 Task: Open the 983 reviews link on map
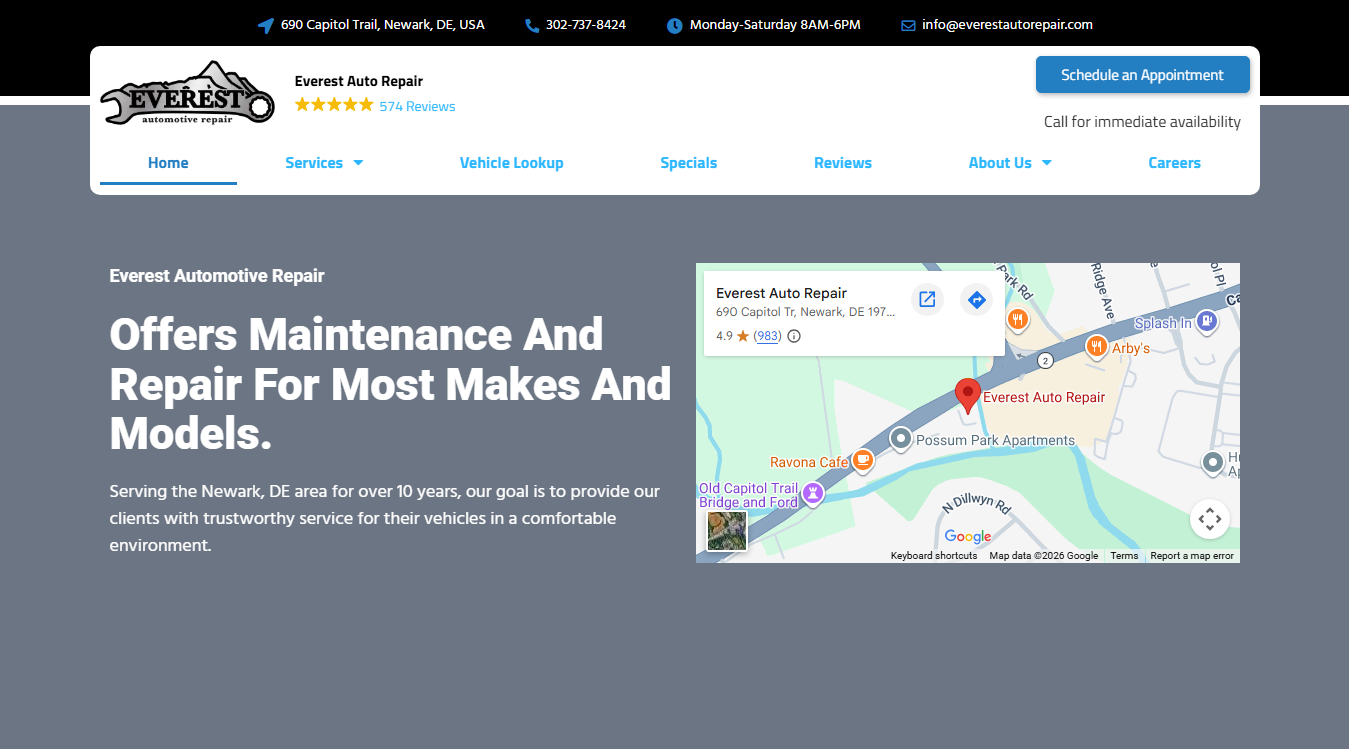[767, 336]
